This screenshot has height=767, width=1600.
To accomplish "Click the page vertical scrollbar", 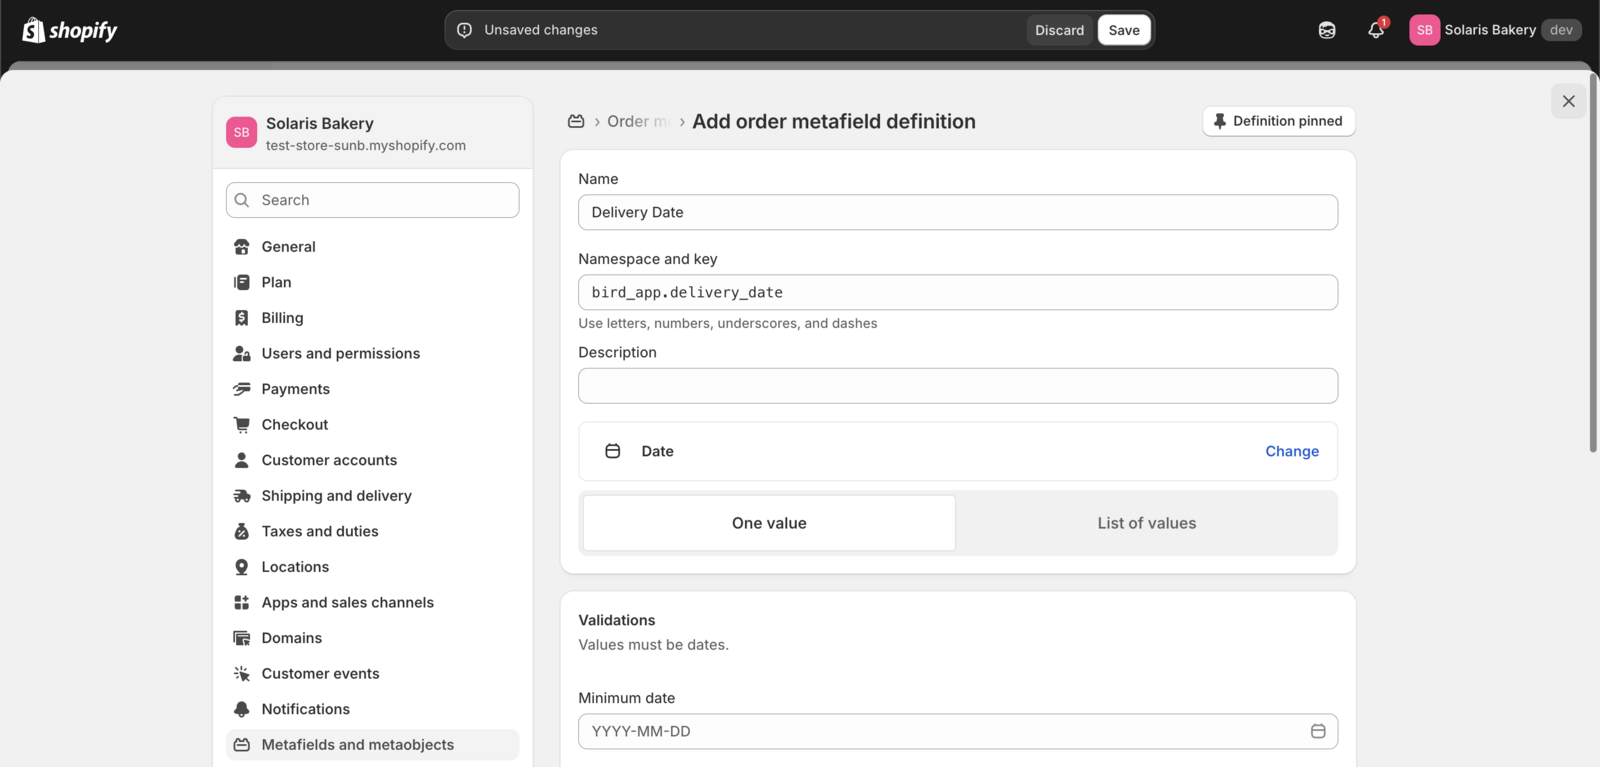I will 1593,263.
